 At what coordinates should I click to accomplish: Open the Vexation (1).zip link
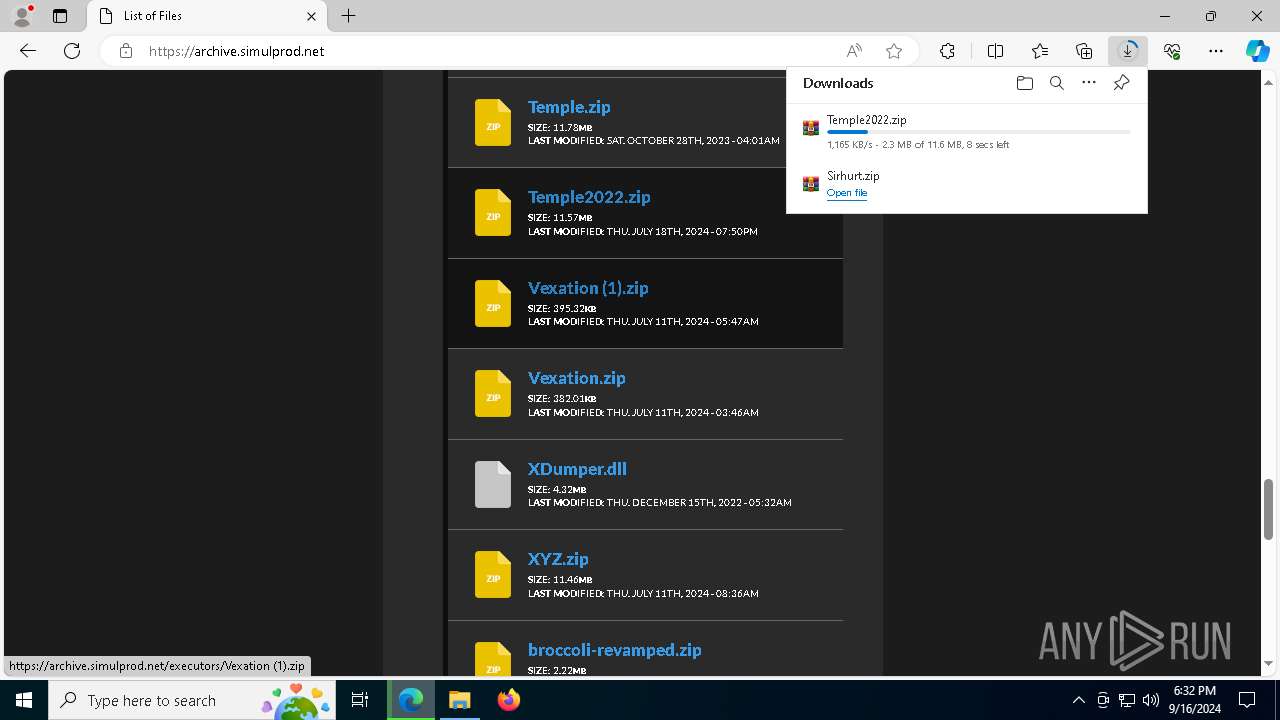588,288
